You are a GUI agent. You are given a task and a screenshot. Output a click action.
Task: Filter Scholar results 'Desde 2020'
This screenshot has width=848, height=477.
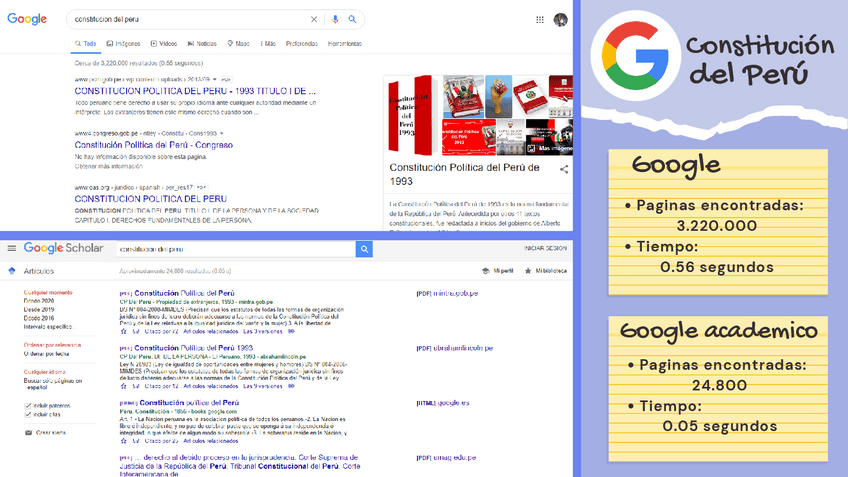point(39,301)
